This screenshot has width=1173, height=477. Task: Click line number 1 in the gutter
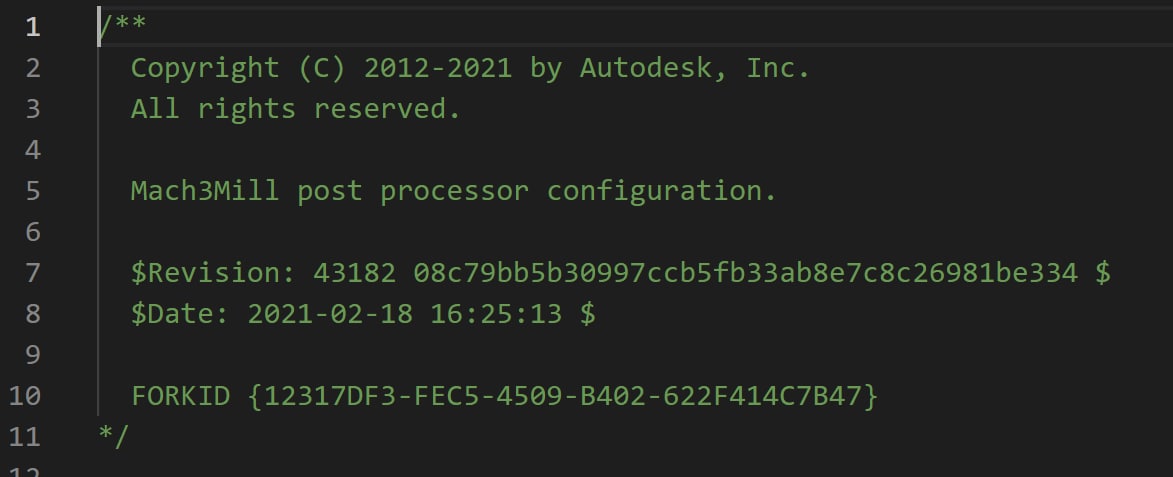[x=33, y=27]
